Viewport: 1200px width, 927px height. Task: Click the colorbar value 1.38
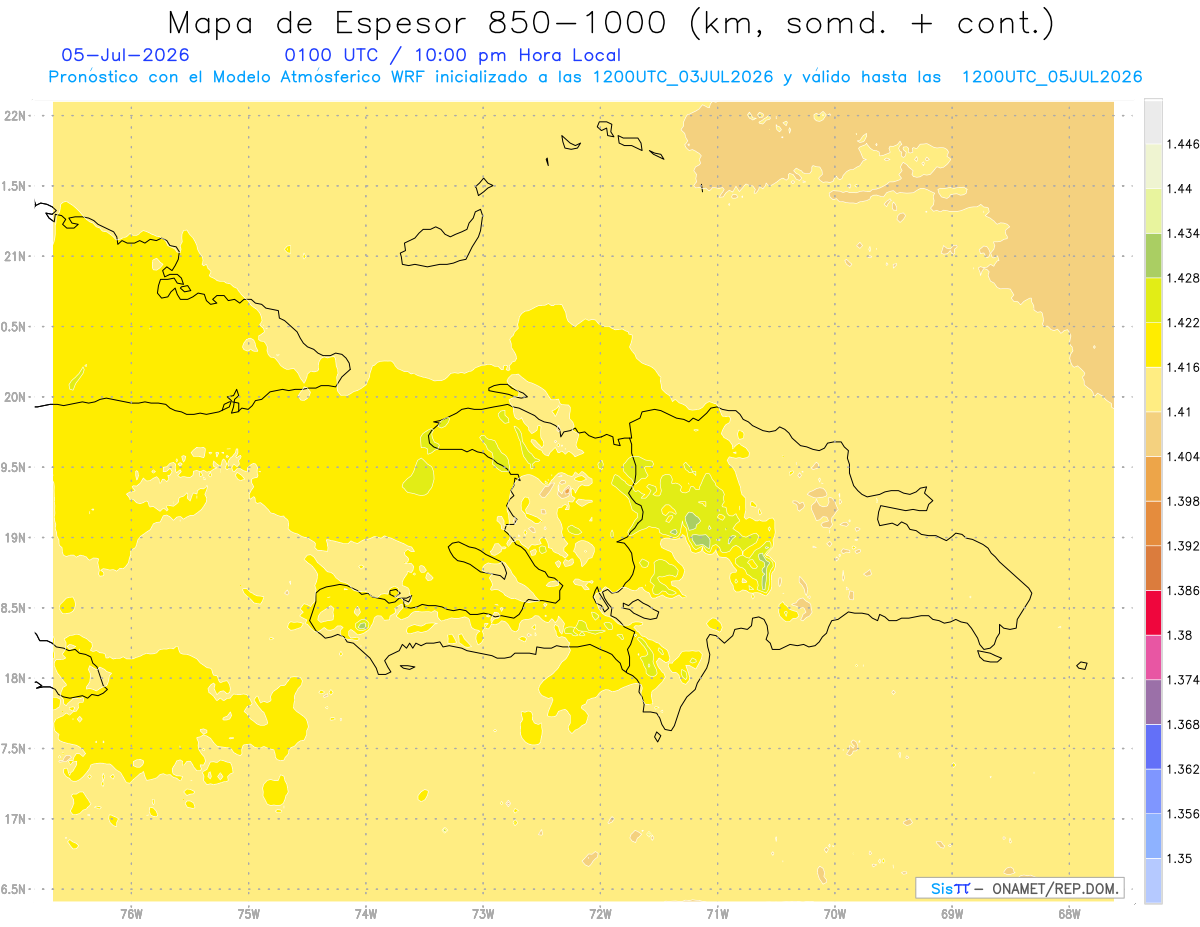1179,635
